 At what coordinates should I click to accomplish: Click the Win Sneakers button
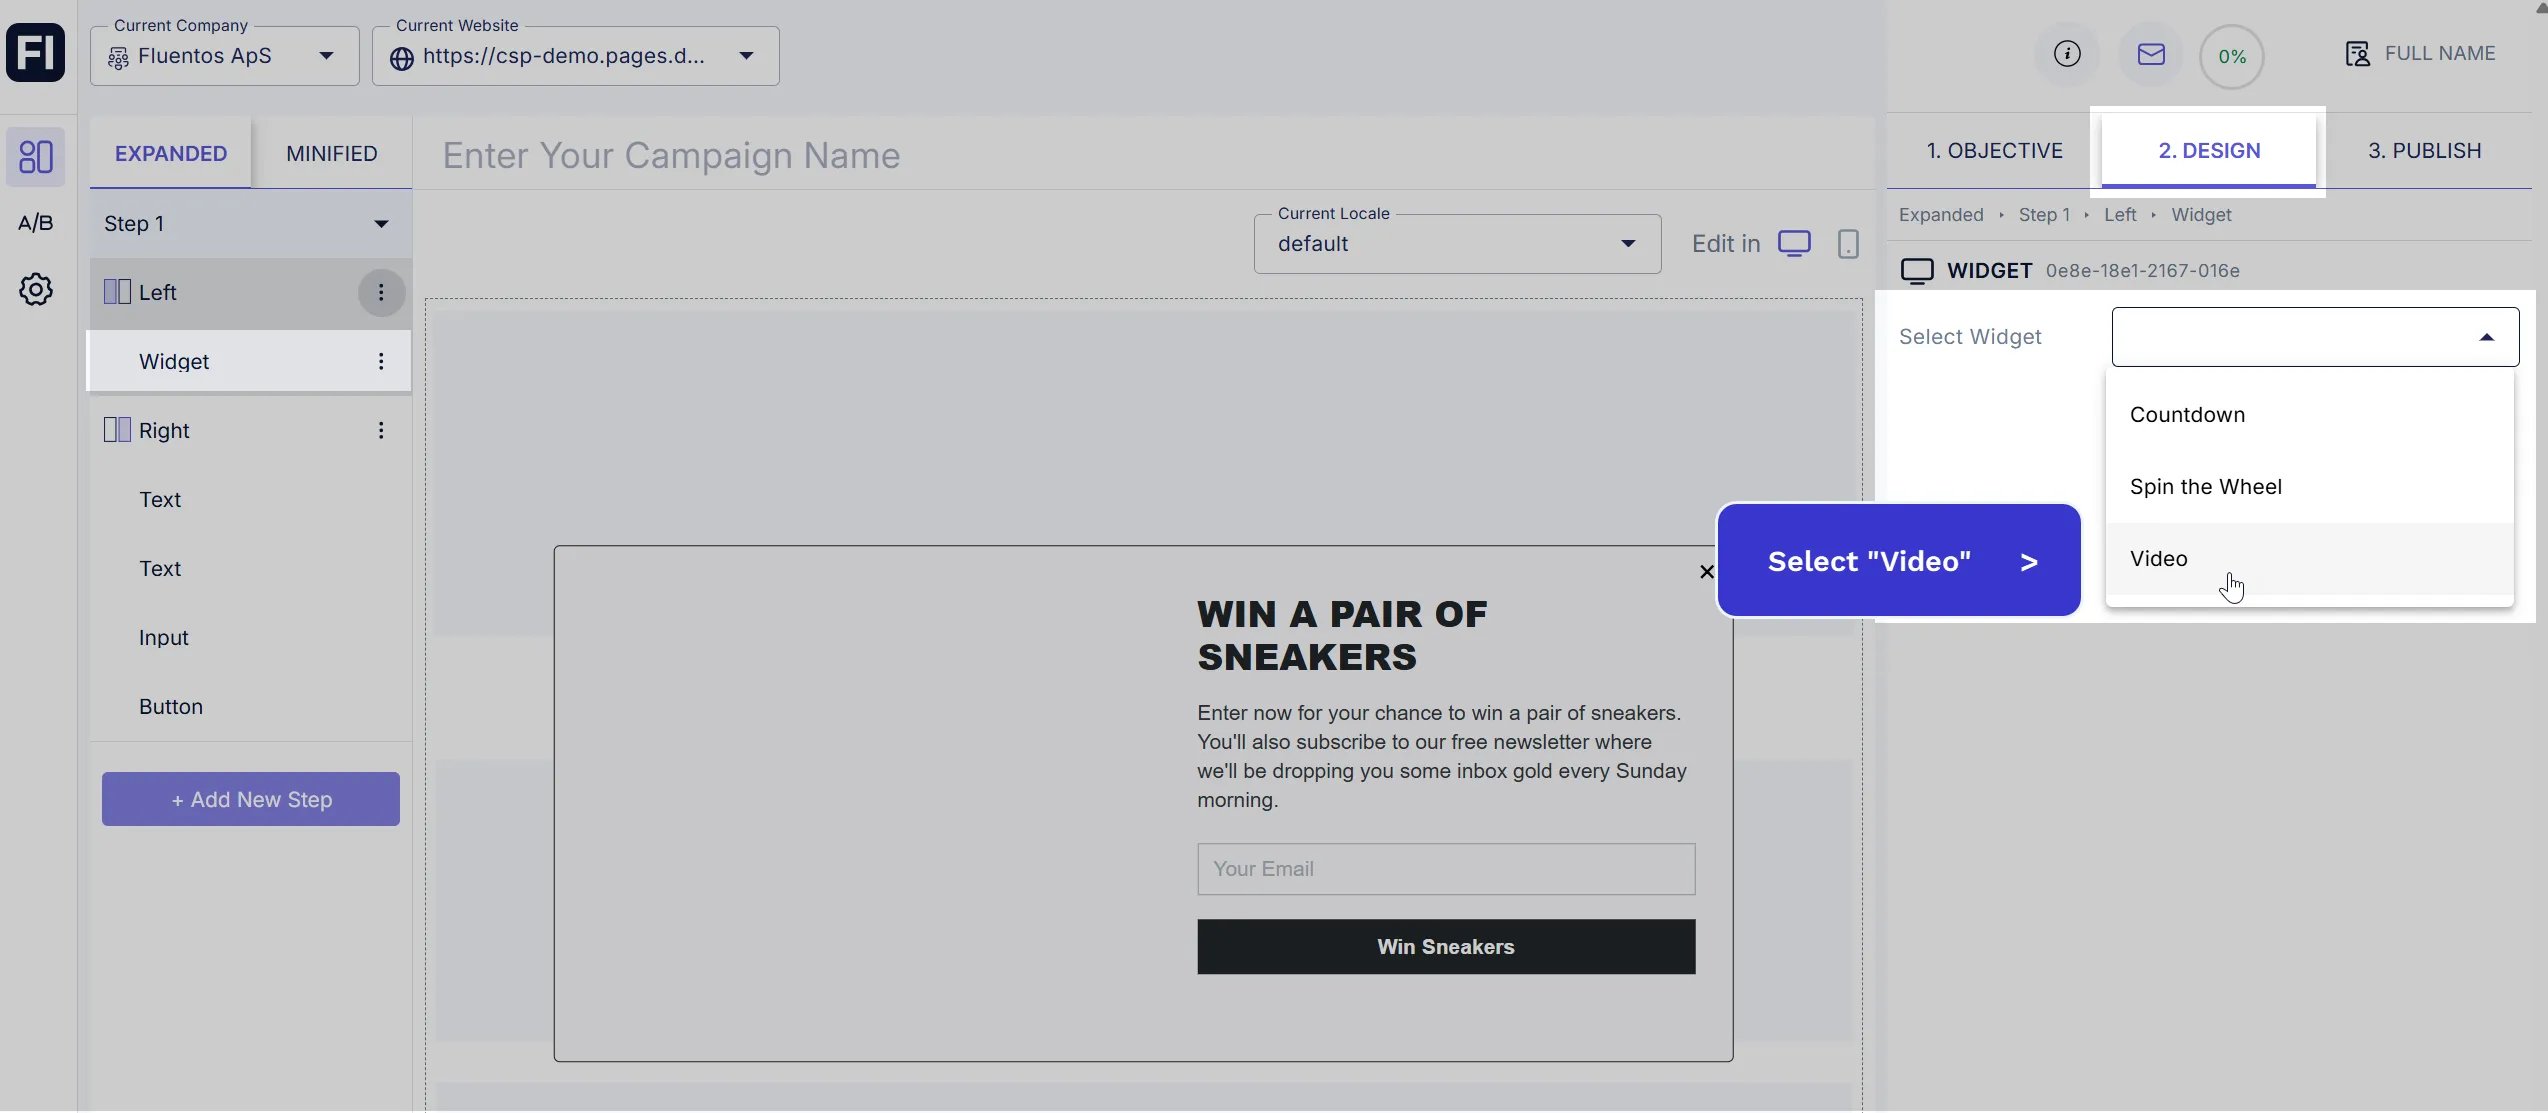1446,947
